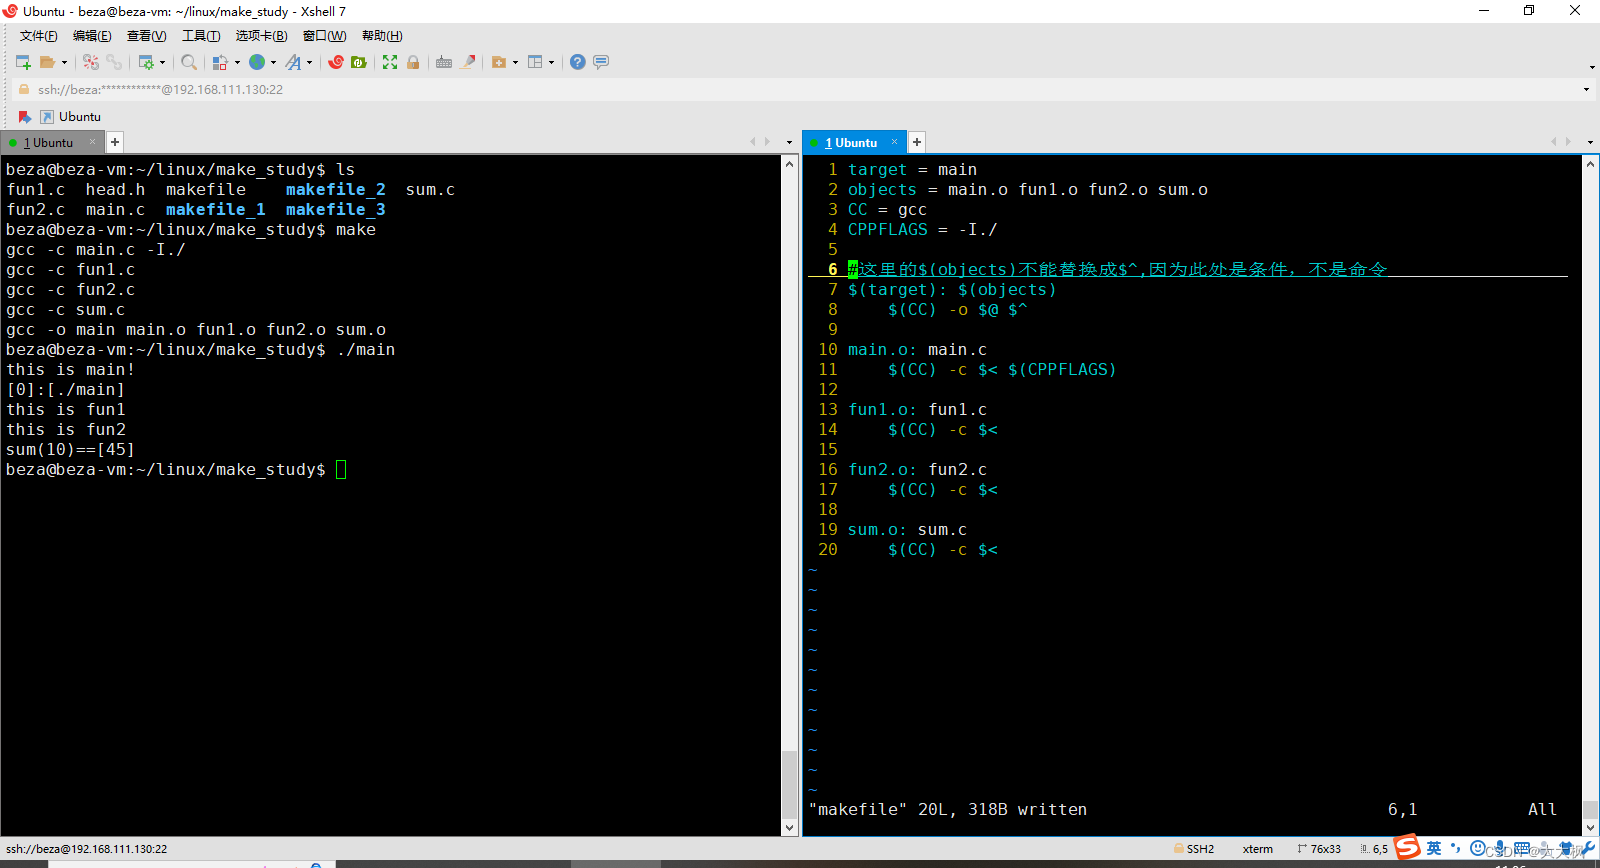
Task: Open the 窗口(W) menu
Action: pyautogui.click(x=324, y=36)
